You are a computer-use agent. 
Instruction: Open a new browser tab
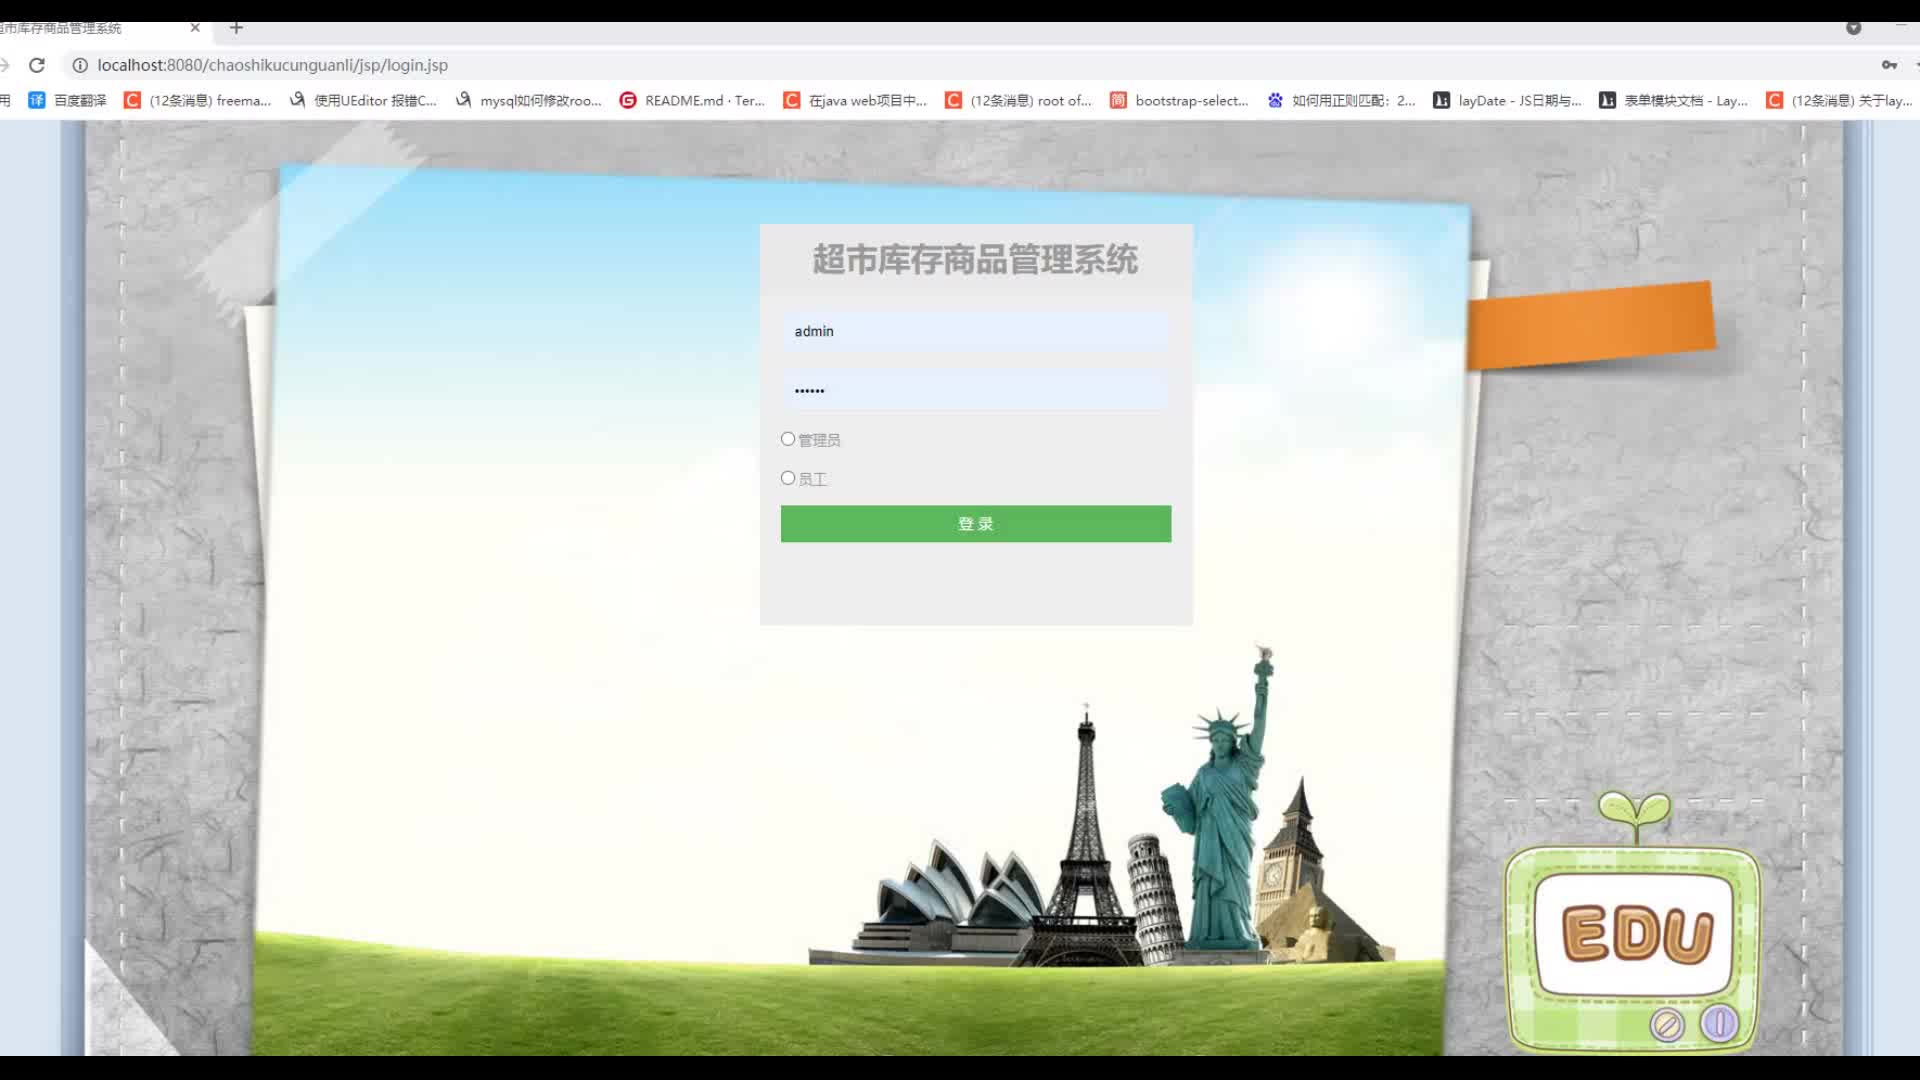(x=236, y=28)
